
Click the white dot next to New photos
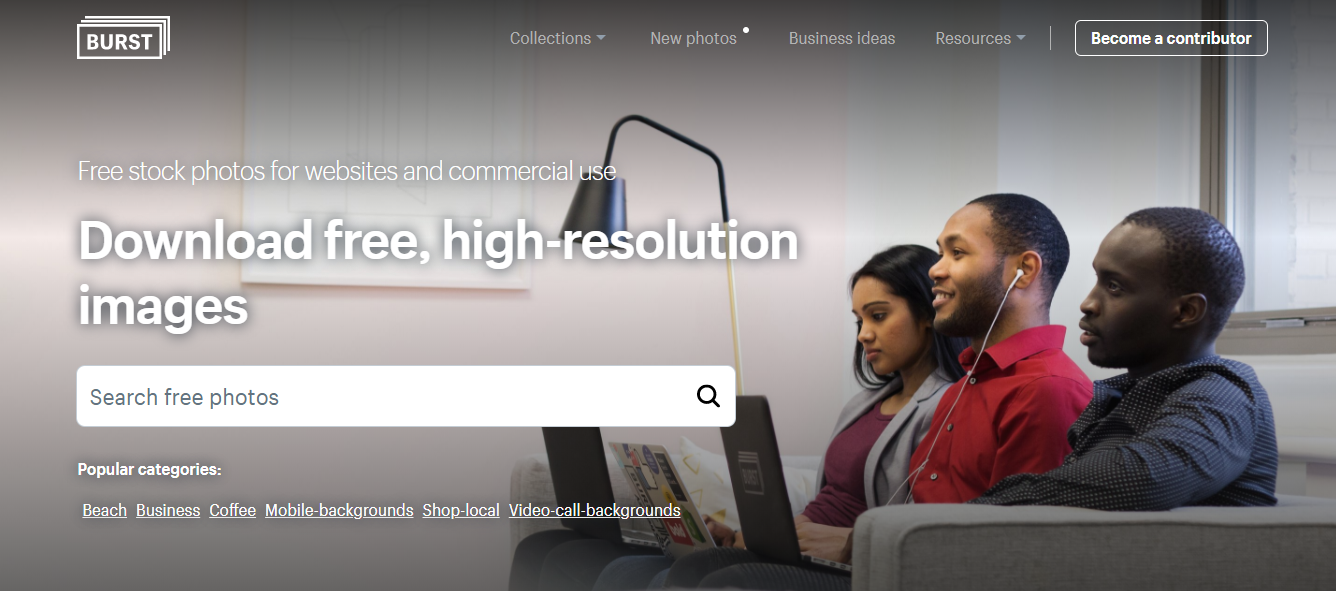pyautogui.click(x=746, y=30)
